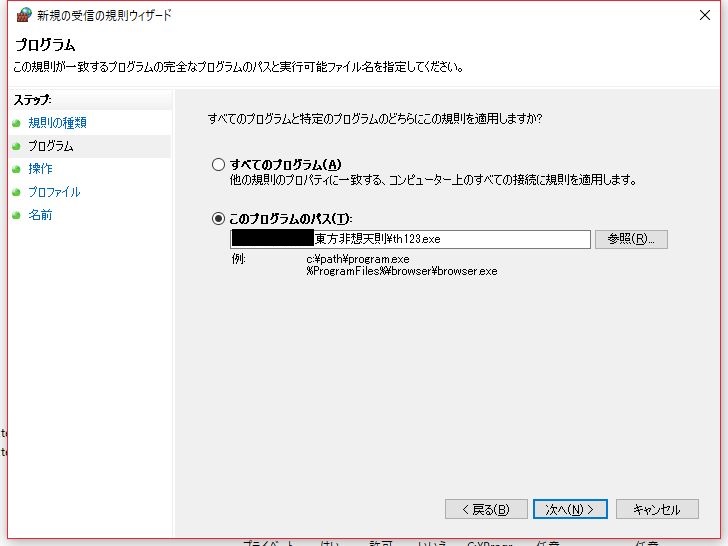Click the プログラム page heading
The height and width of the screenshot is (546, 728).
[x=45, y=45]
